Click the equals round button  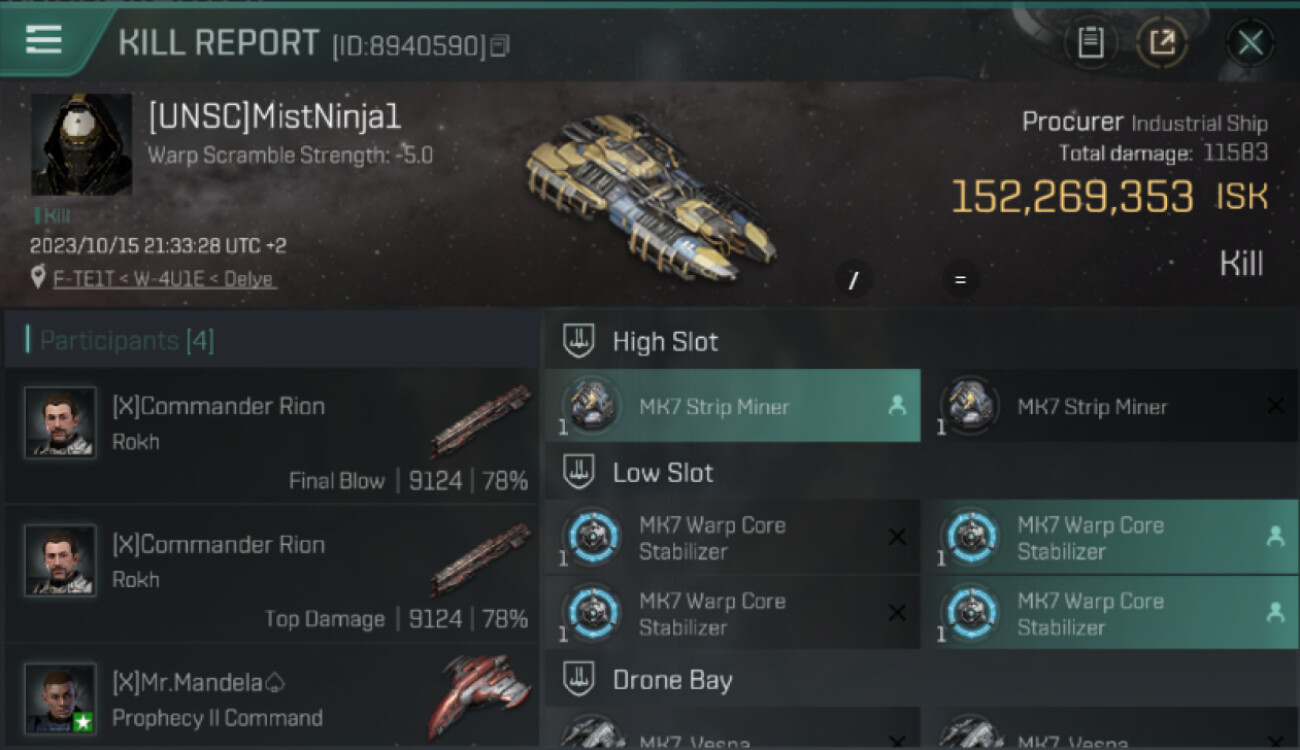(960, 280)
